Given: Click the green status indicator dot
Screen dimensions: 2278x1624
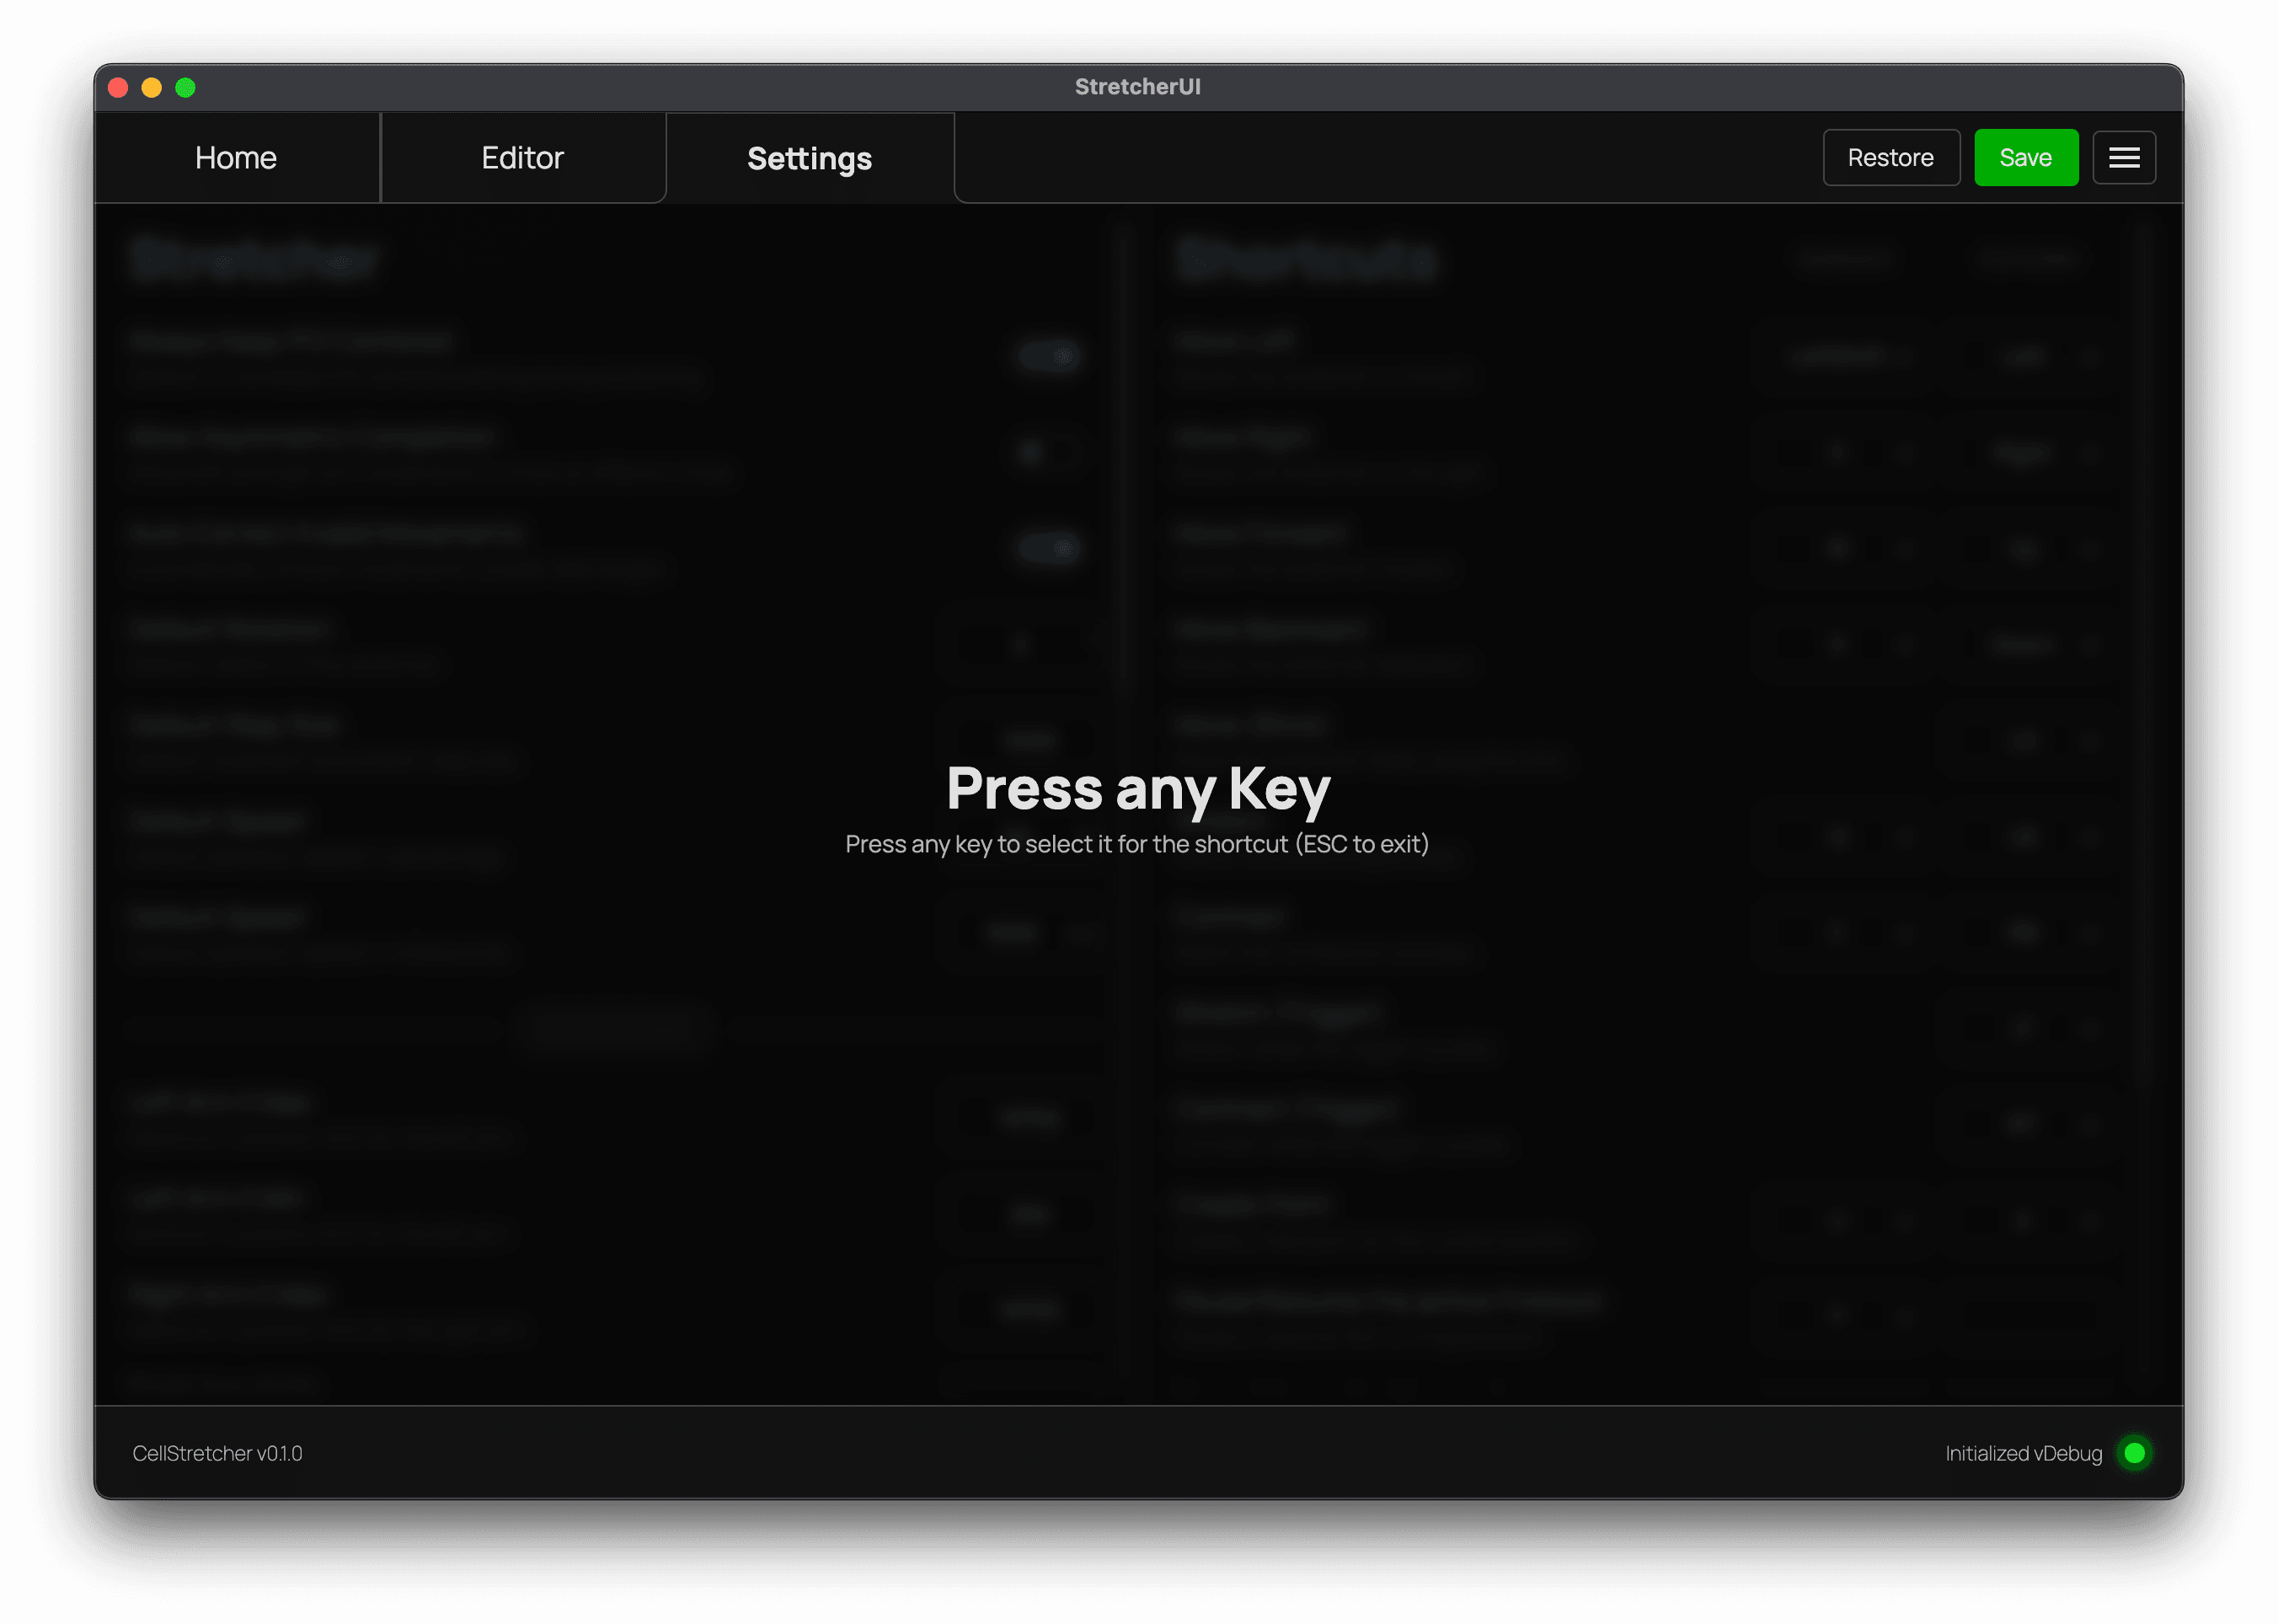Looking at the screenshot, I should click(2134, 1453).
